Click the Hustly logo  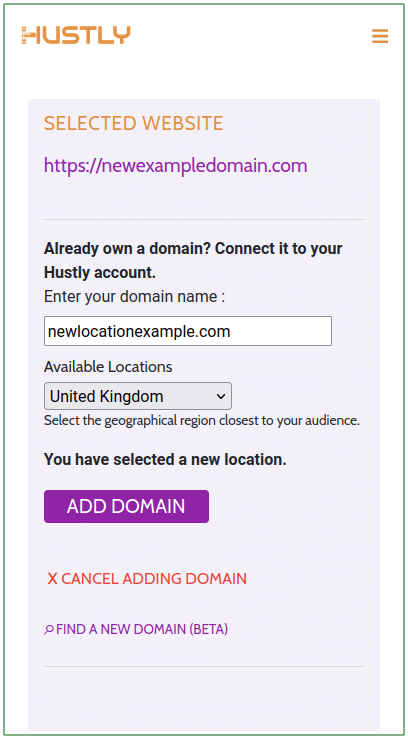click(76, 35)
